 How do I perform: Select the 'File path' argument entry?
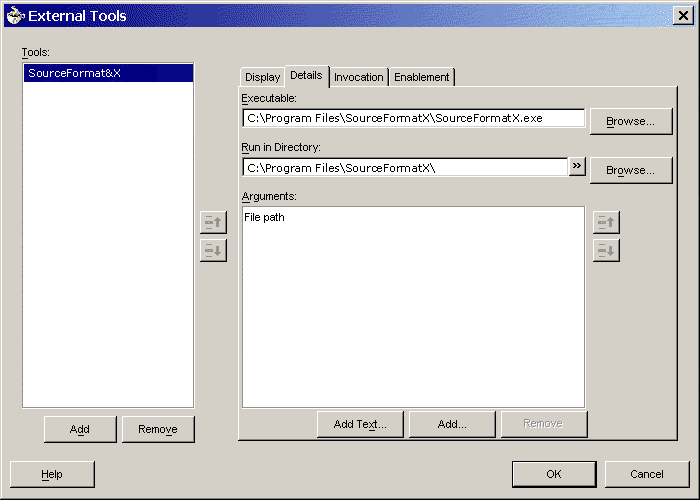[264, 217]
